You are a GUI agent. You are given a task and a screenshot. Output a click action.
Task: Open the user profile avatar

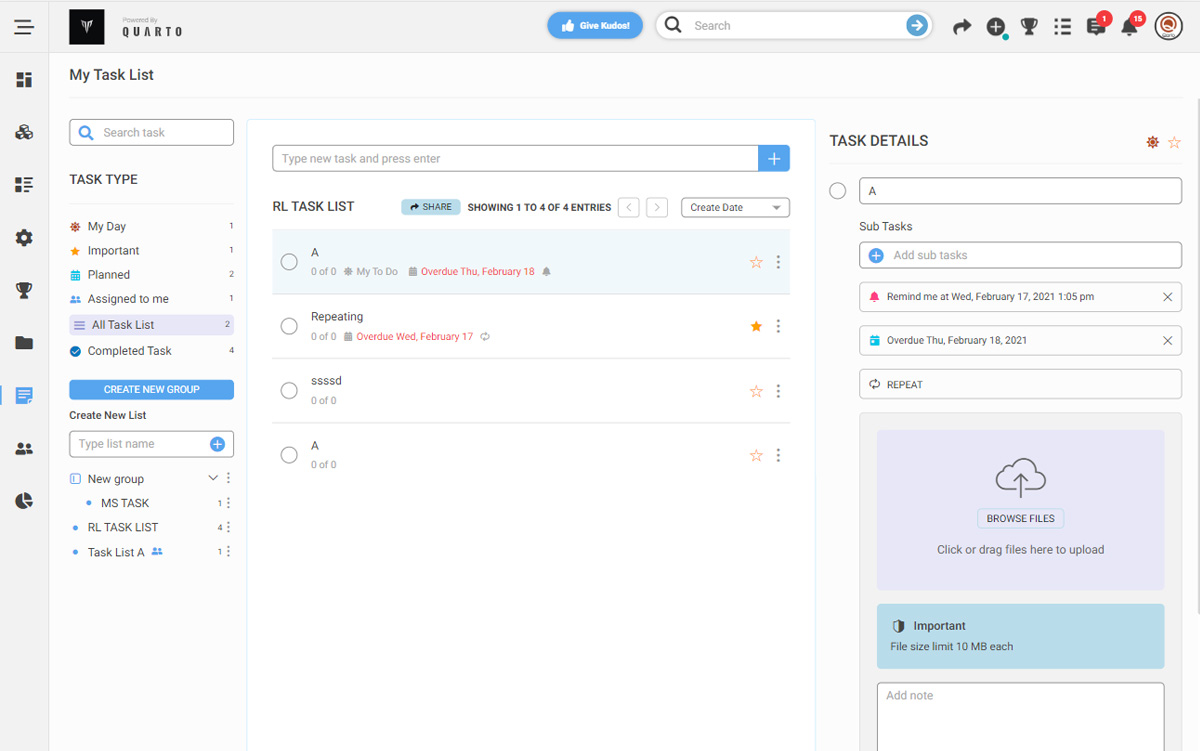[x=1168, y=27]
